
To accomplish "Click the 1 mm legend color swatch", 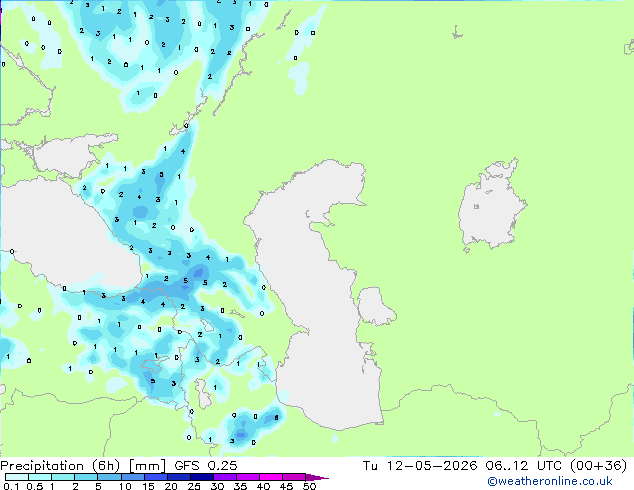I will (63, 477).
